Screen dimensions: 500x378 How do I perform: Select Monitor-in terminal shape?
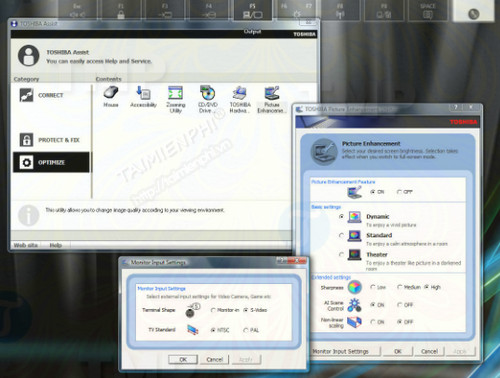click(x=213, y=310)
